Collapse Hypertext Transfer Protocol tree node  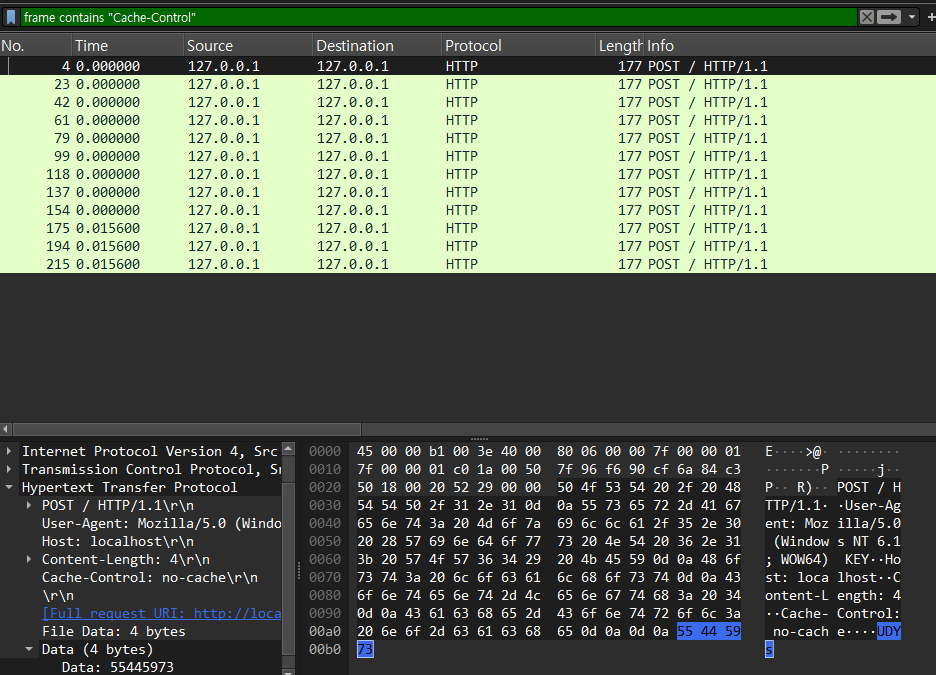tap(9, 487)
